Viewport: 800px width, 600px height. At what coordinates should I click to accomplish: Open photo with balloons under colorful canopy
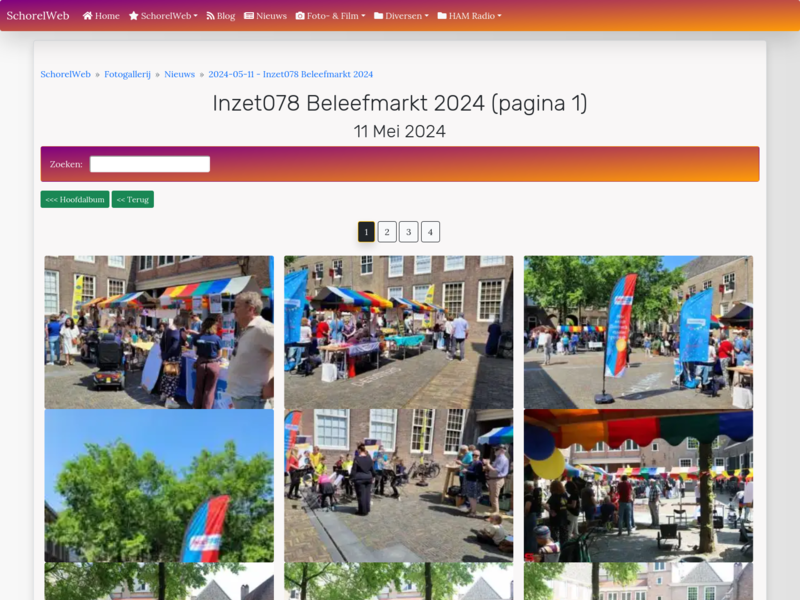638,486
